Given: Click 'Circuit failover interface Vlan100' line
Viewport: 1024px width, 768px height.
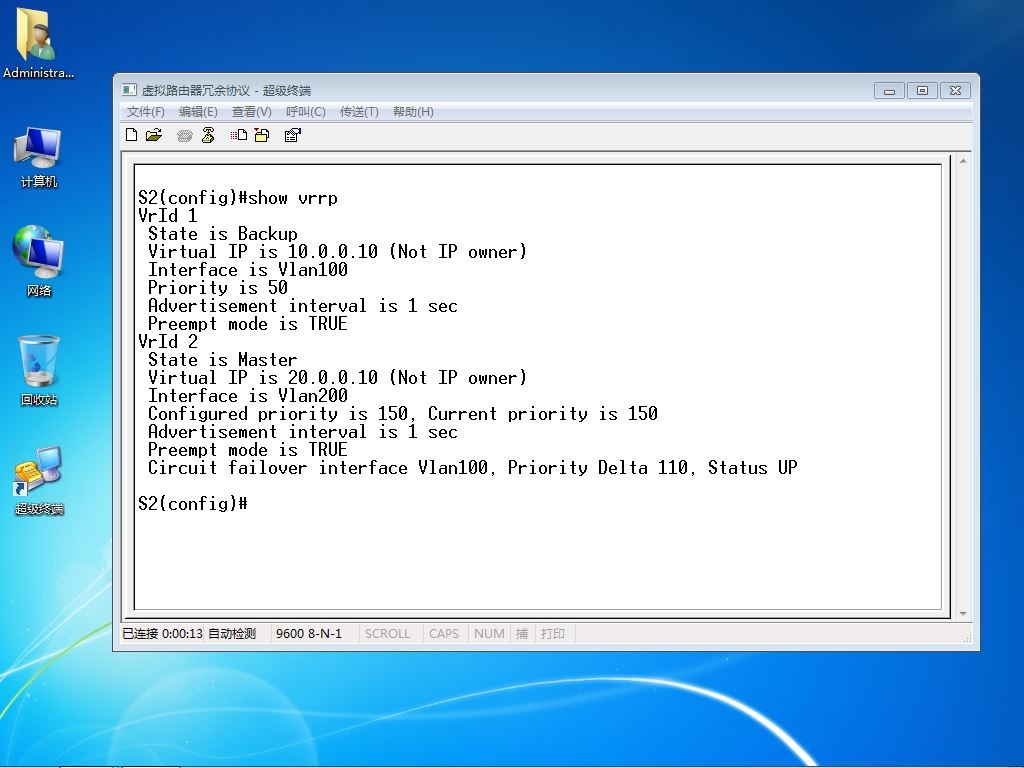Looking at the screenshot, I should 472,468.
